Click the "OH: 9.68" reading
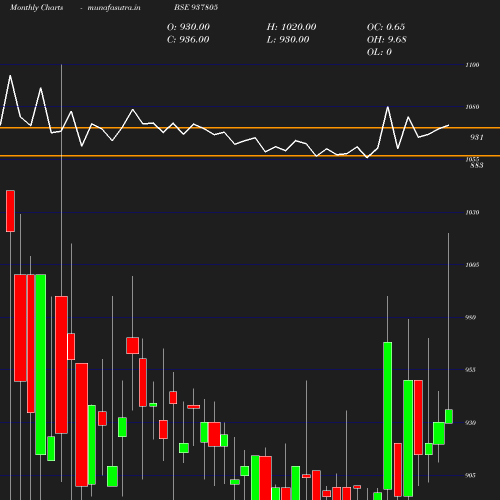 pyautogui.click(x=387, y=40)
